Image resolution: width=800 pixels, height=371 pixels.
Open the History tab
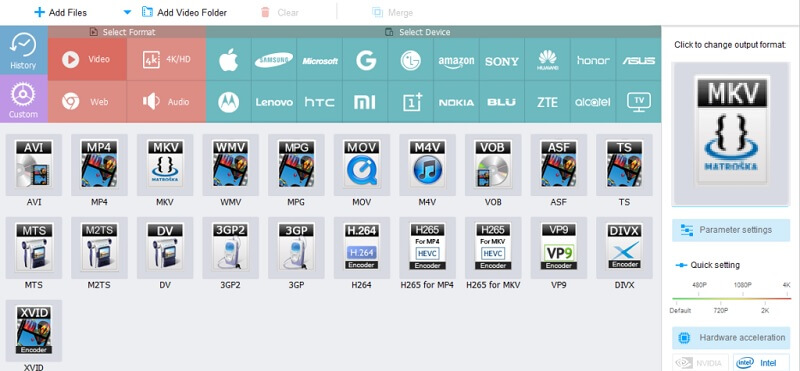click(x=23, y=51)
